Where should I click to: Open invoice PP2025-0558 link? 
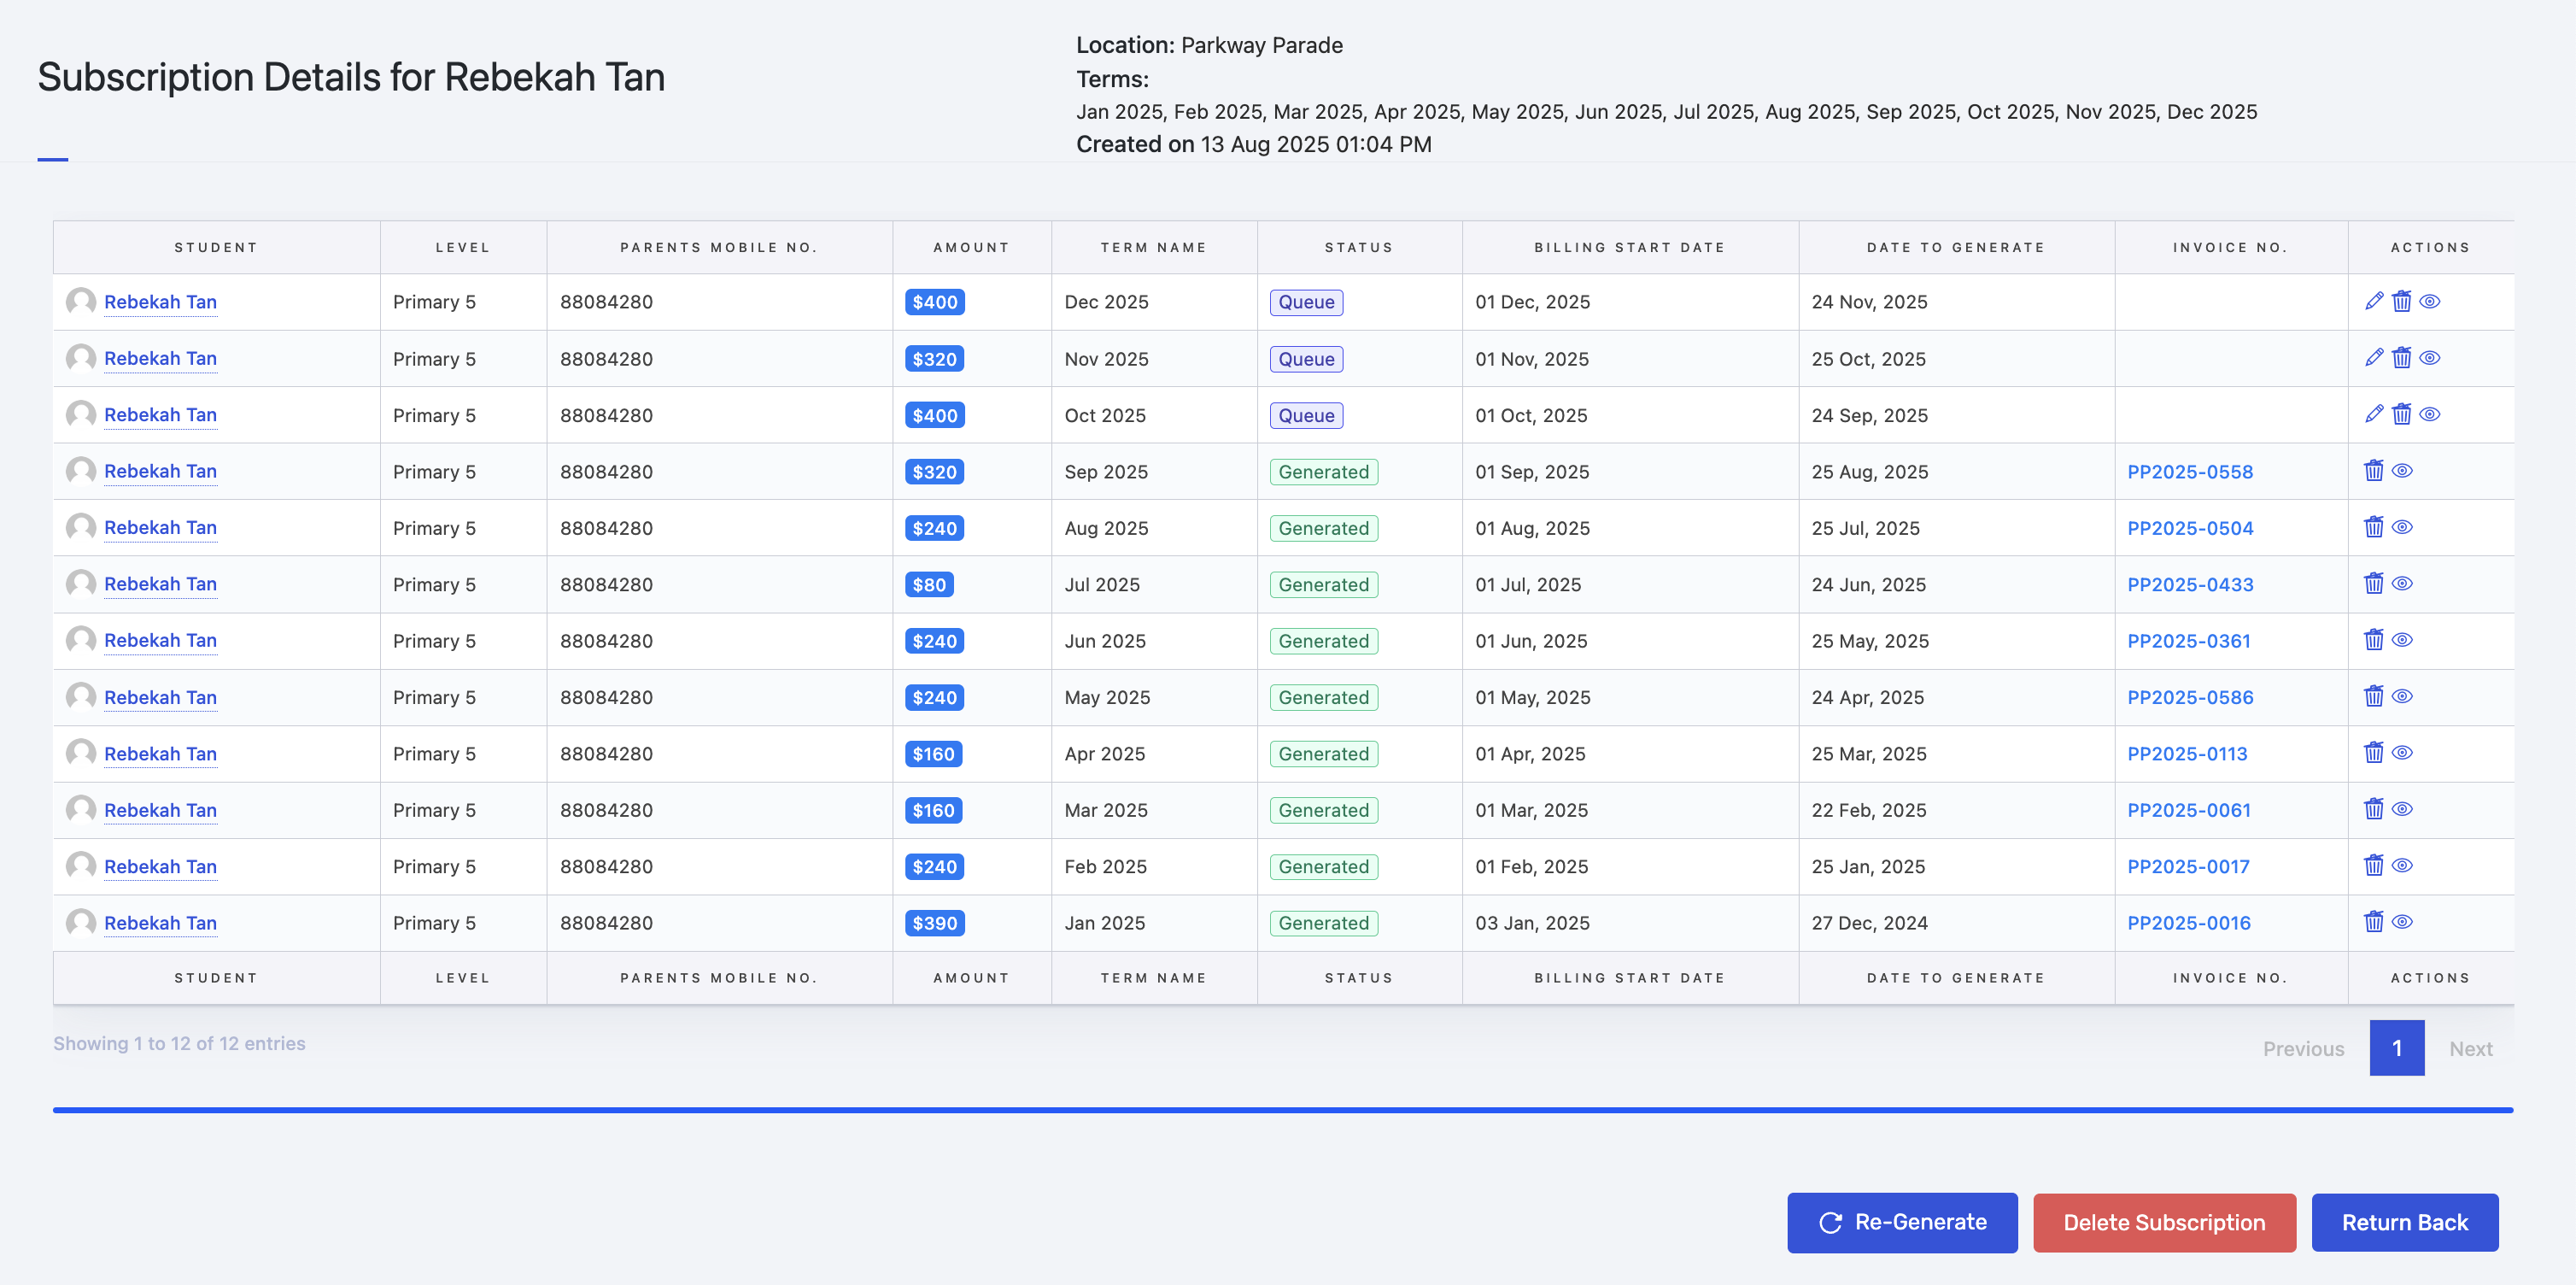pyautogui.click(x=2189, y=472)
